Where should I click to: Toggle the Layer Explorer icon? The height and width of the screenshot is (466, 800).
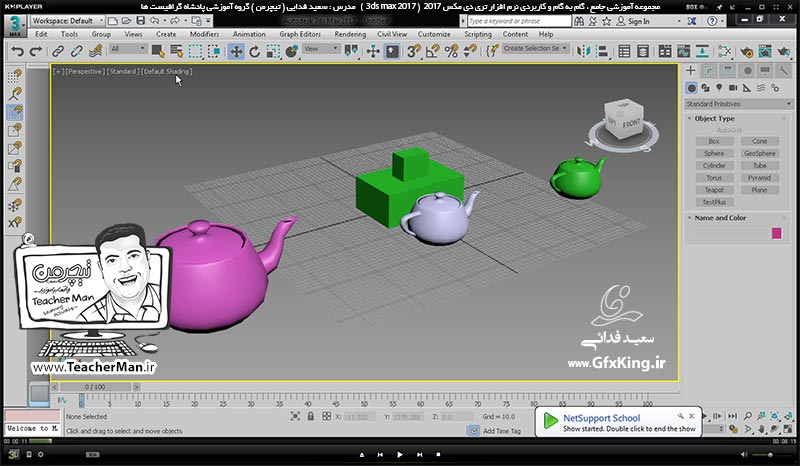click(643, 51)
